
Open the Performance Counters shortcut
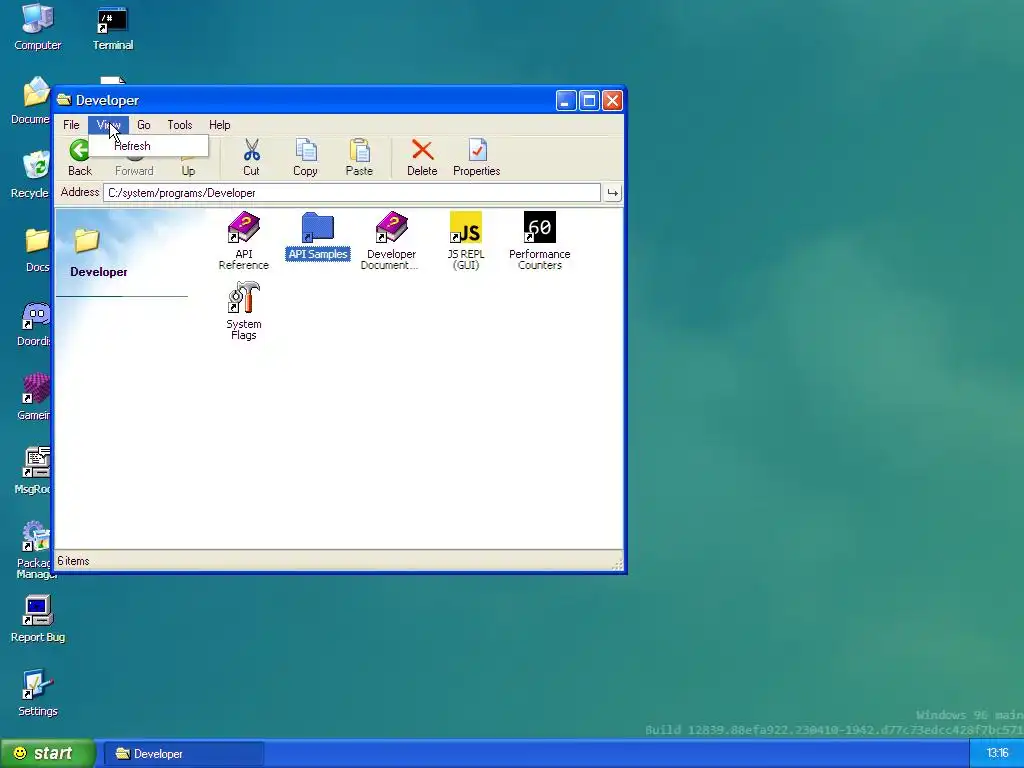pos(539,240)
